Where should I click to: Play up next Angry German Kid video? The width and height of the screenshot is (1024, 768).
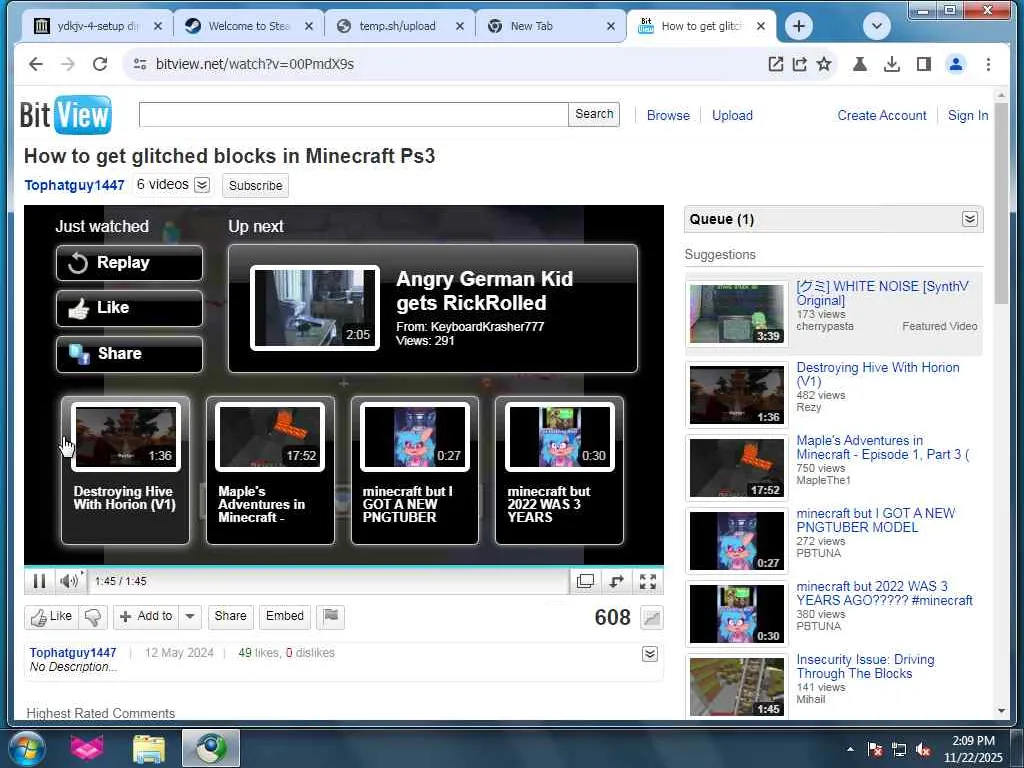[x=432, y=308]
